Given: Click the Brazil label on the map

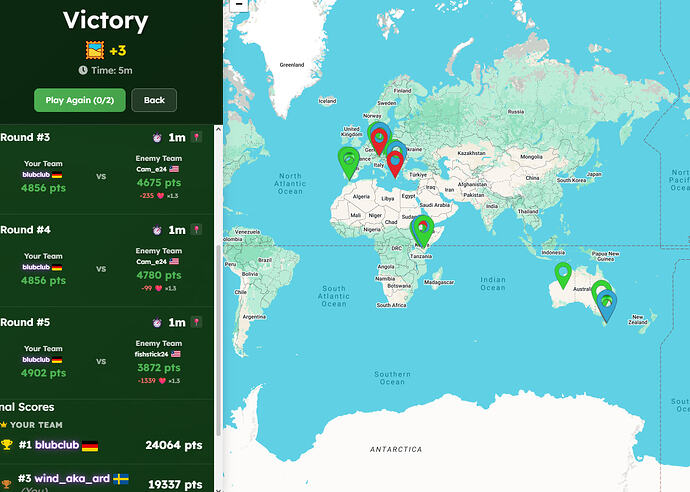Looking at the screenshot, I should [x=265, y=260].
